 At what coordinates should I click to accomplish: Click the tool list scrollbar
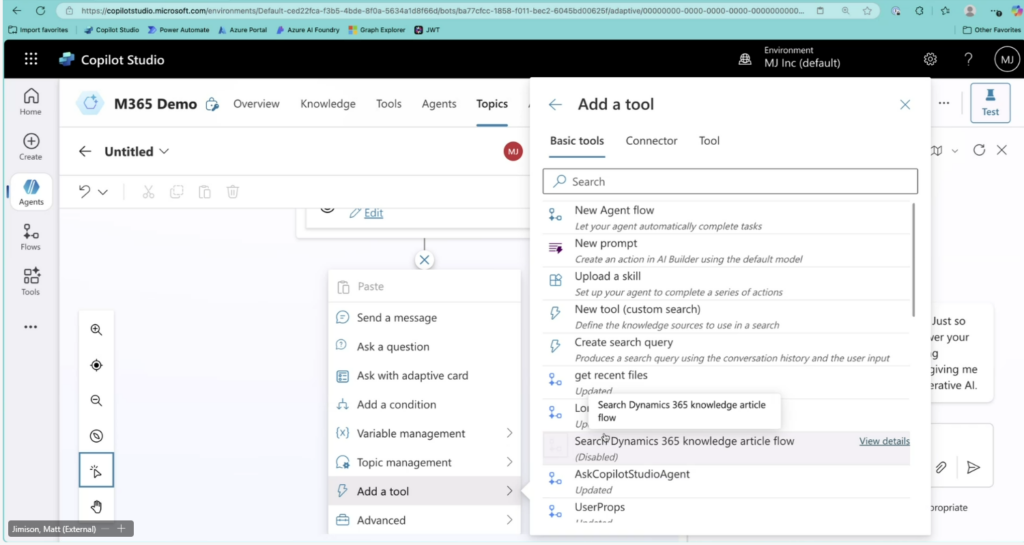(x=913, y=260)
